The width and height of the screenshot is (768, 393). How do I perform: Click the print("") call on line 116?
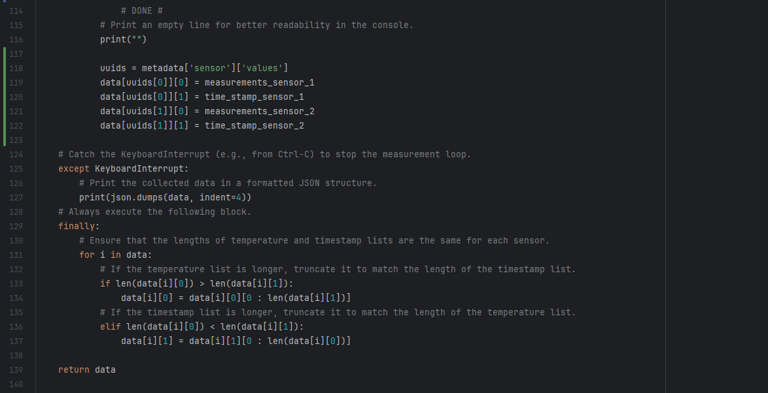pyautogui.click(x=123, y=40)
